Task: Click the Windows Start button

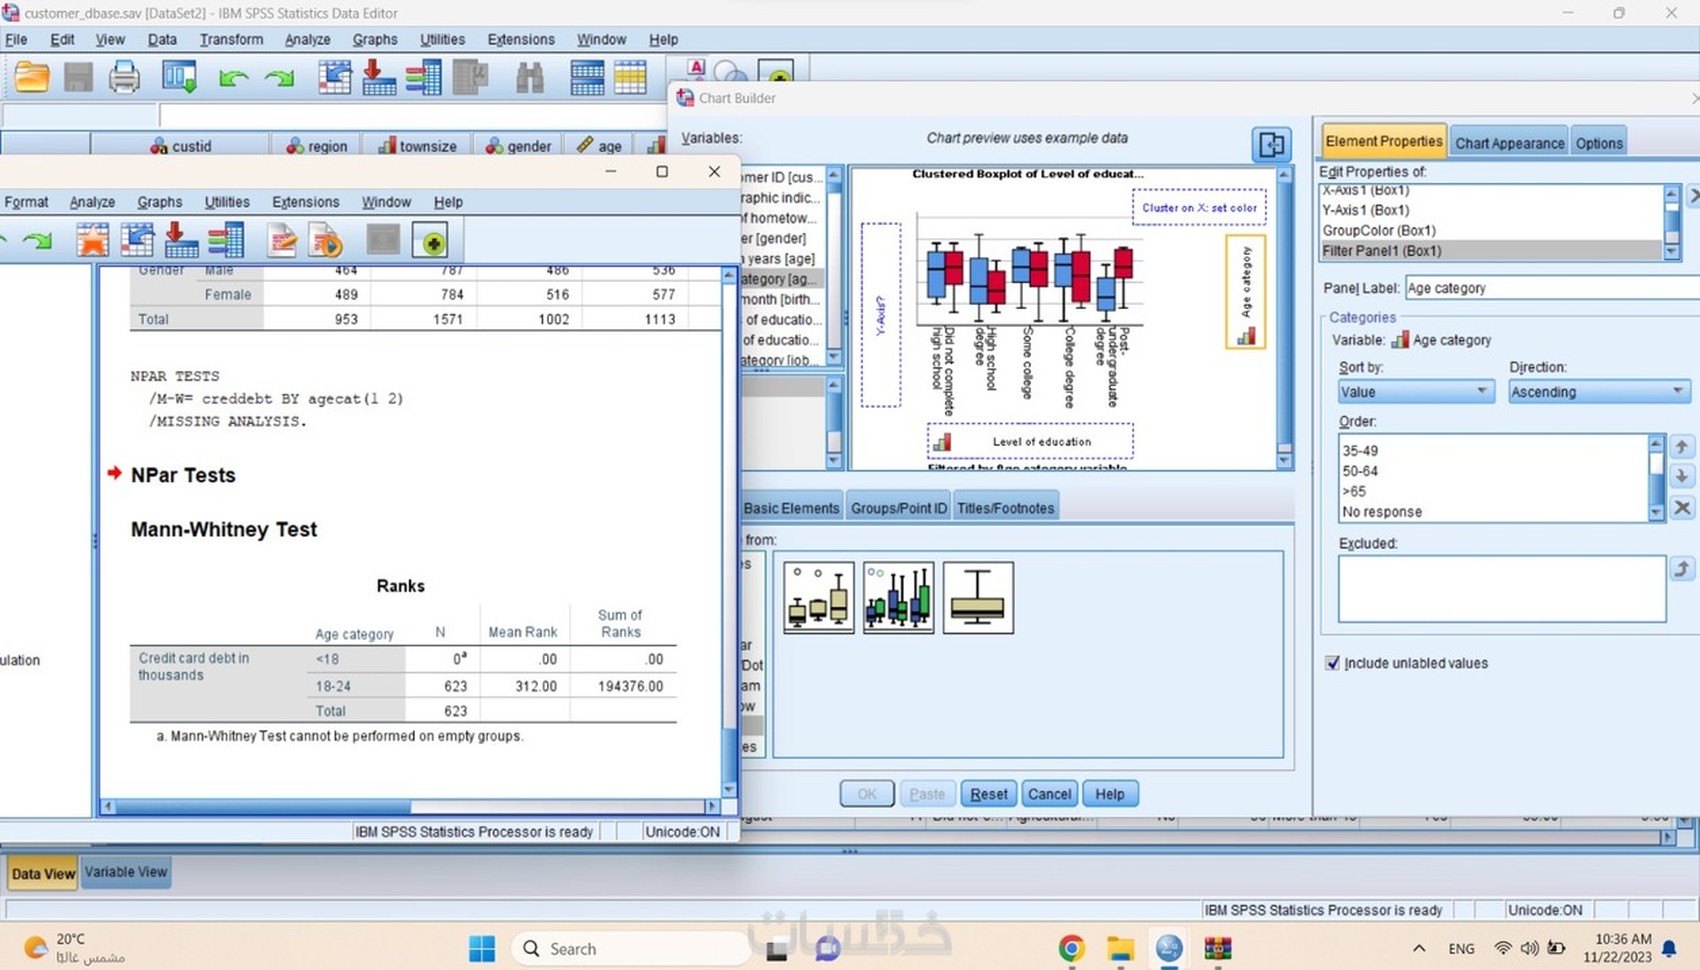Action: 482,948
